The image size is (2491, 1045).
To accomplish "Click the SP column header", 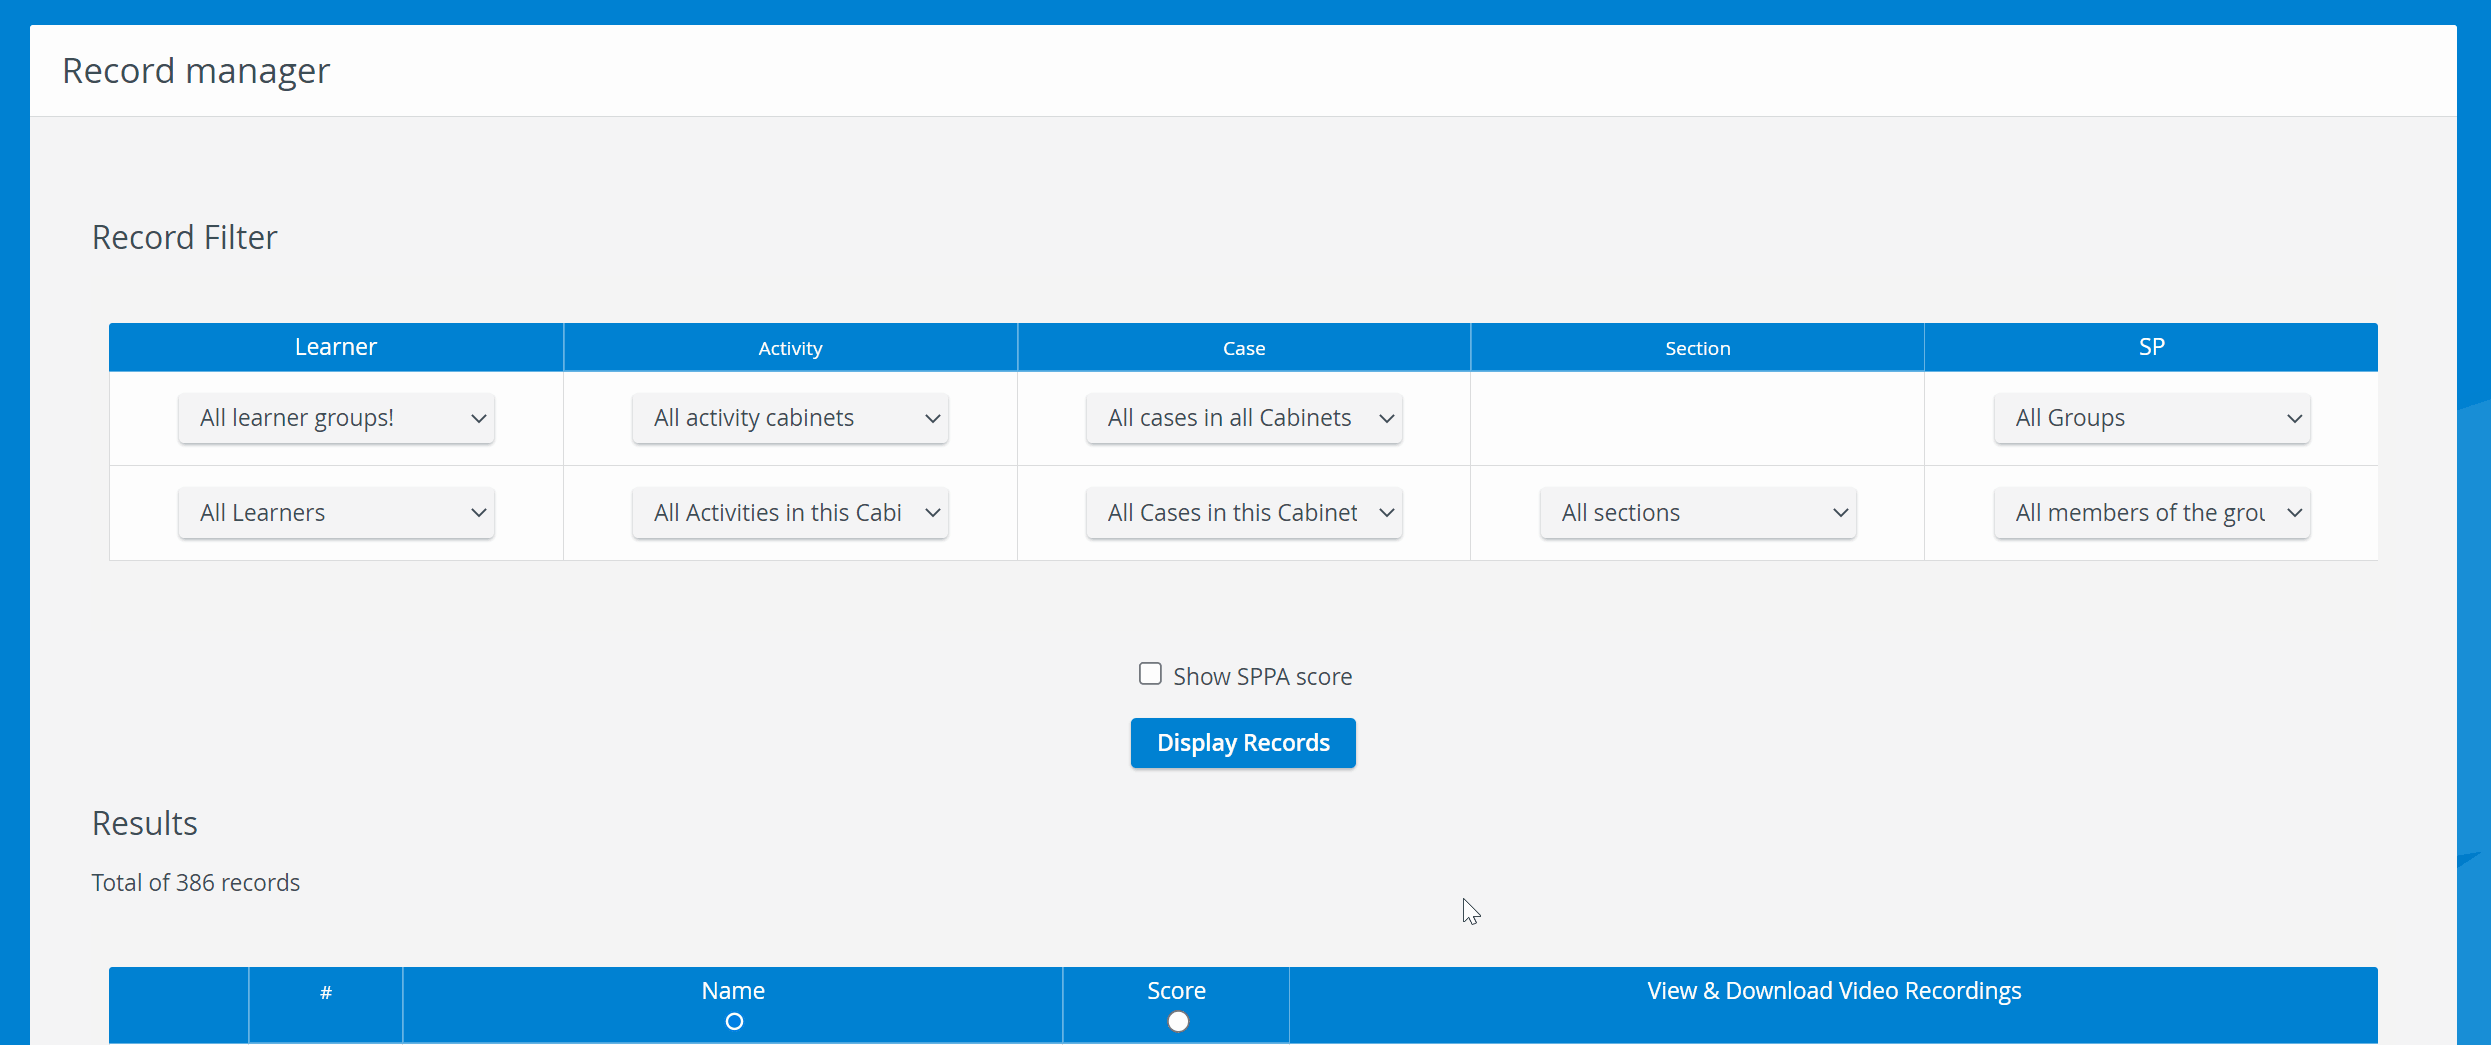I will [x=2152, y=347].
